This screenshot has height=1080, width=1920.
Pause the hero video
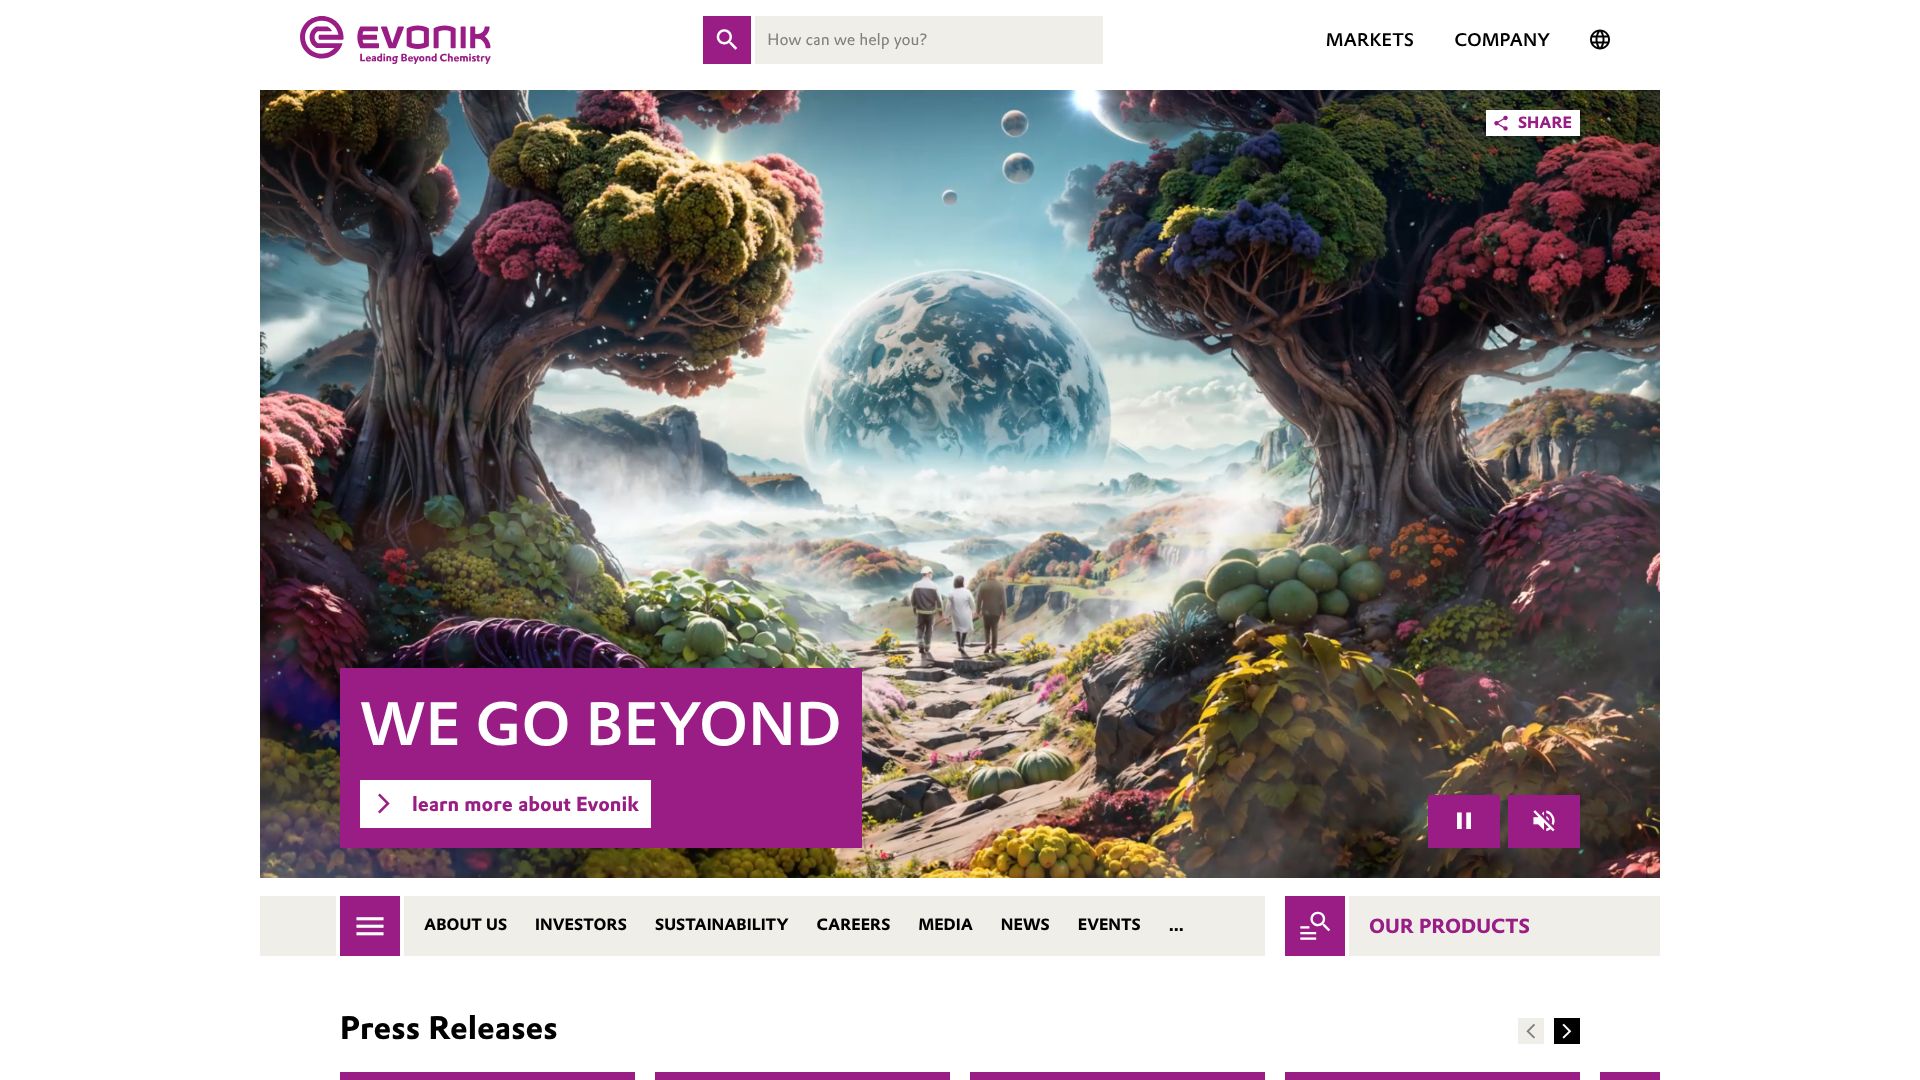tap(1464, 821)
